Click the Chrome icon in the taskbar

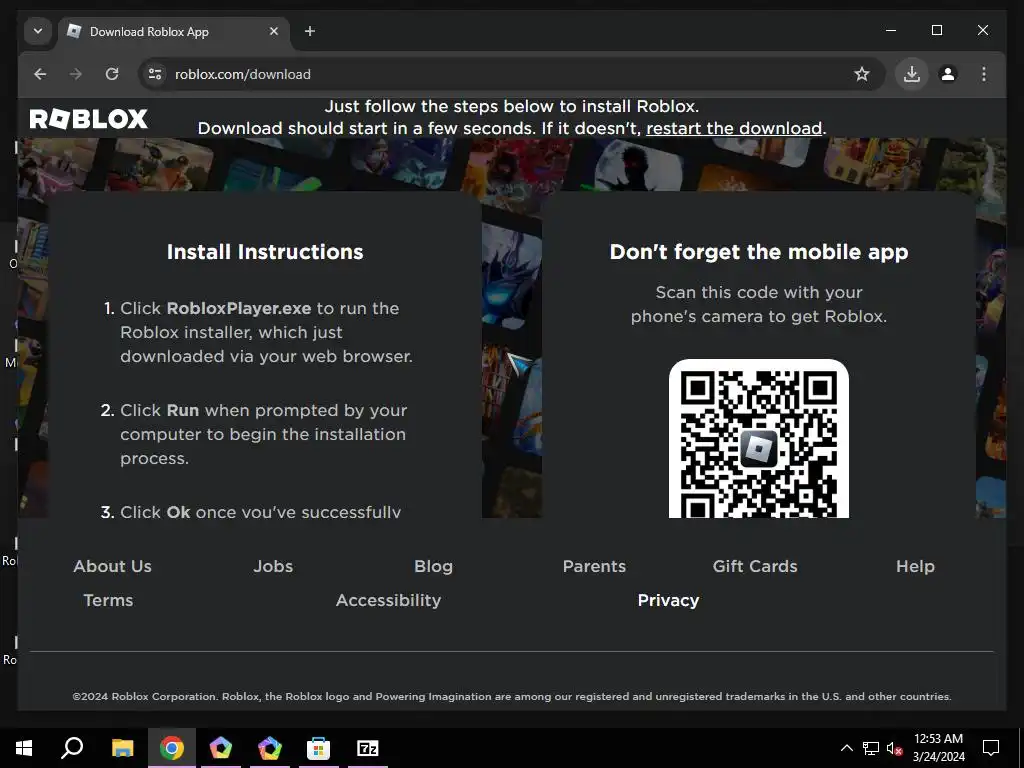pyautogui.click(x=172, y=748)
